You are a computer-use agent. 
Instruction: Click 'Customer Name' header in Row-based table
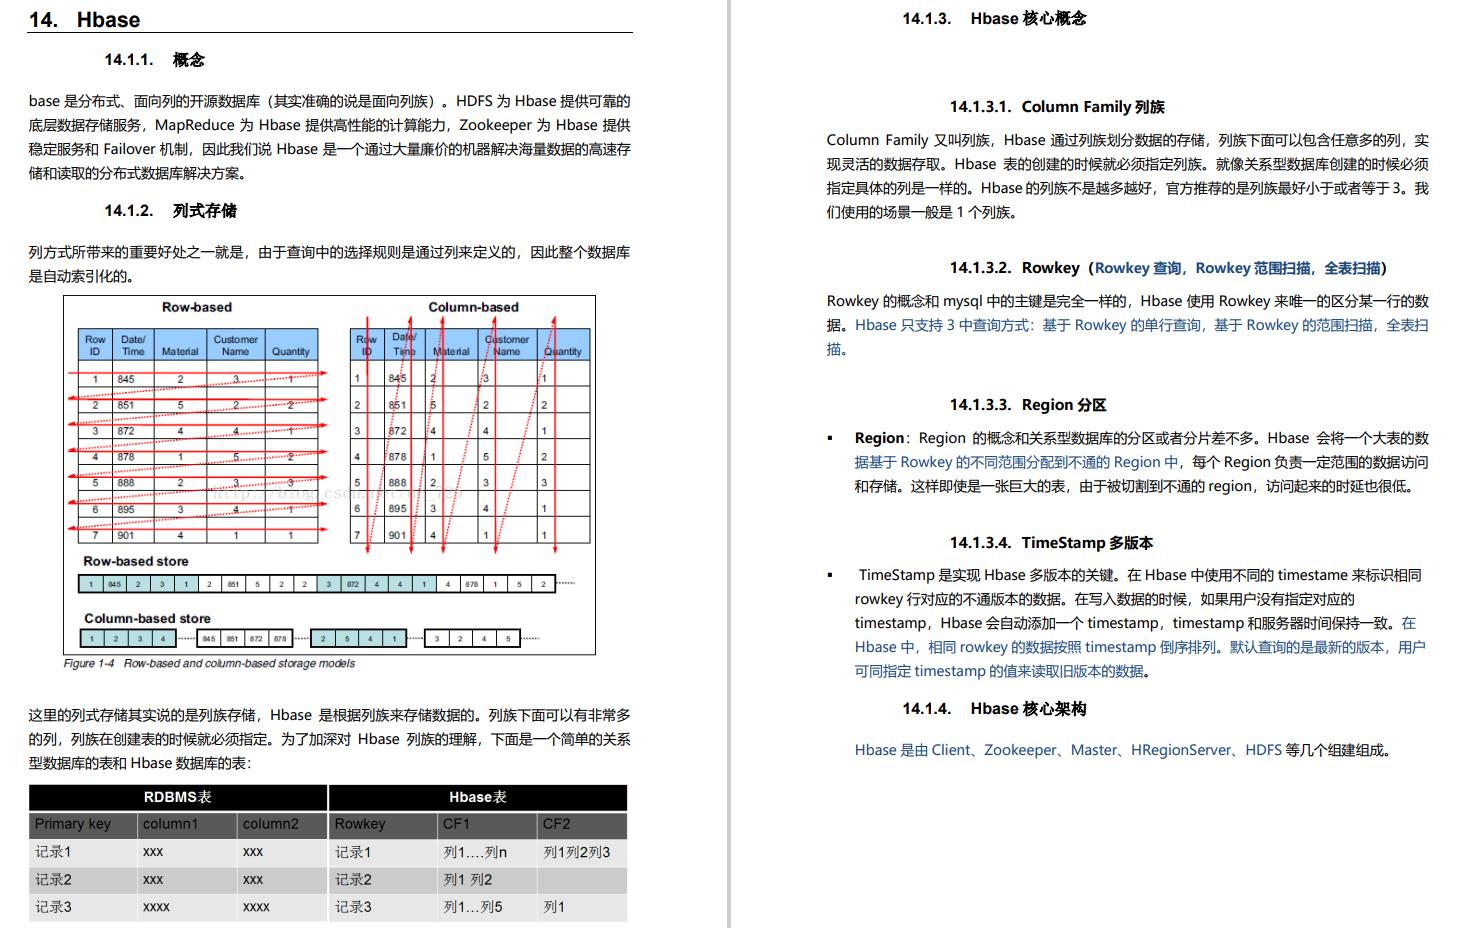(236, 345)
